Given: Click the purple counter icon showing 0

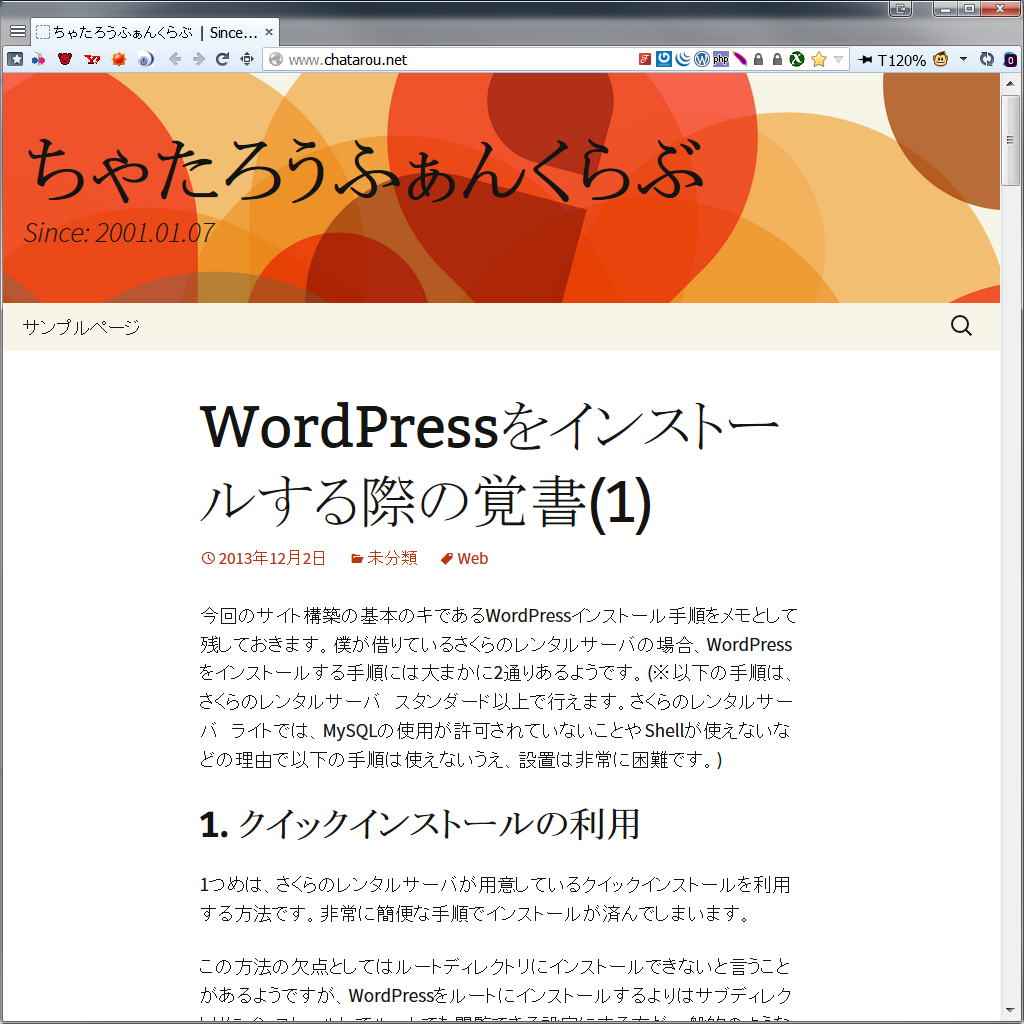Looking at the screenshot, I should click(x=1010, y=60).
